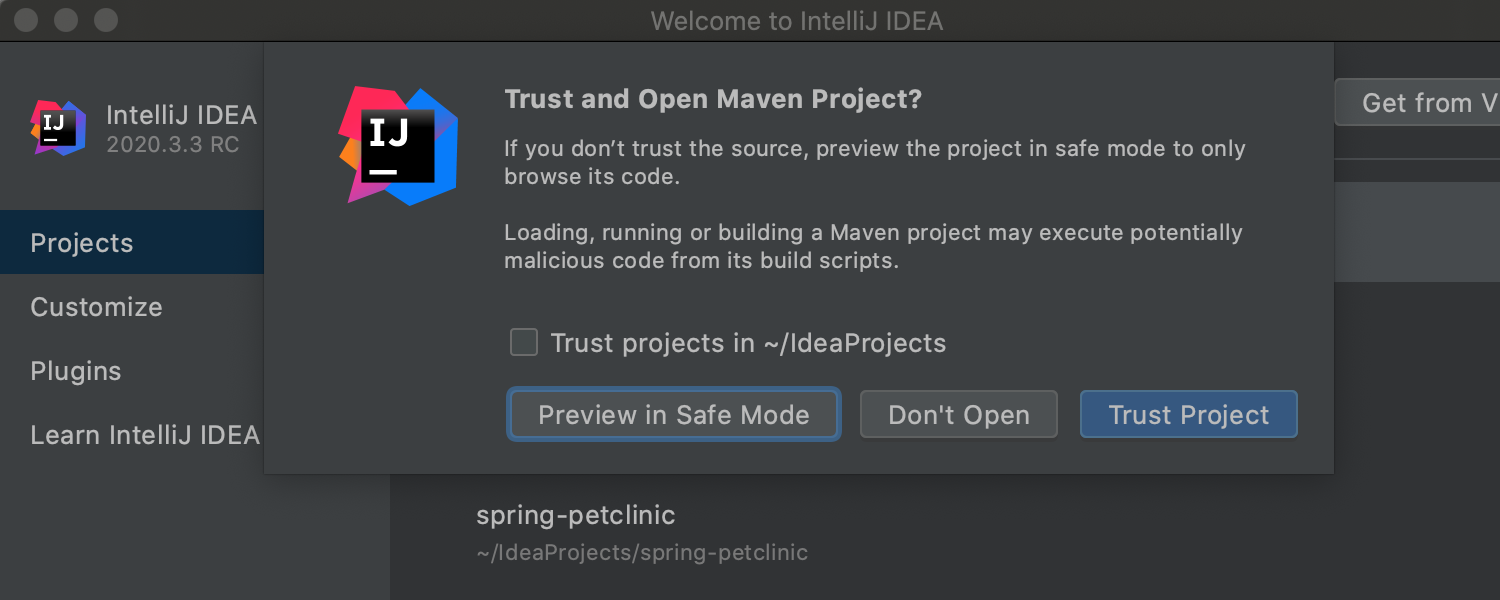Click the path ~/IdeaProjects/spring-petclinic
This screenshot has height=600, width=1500.
pyautogui.click(x=642, y=552)
